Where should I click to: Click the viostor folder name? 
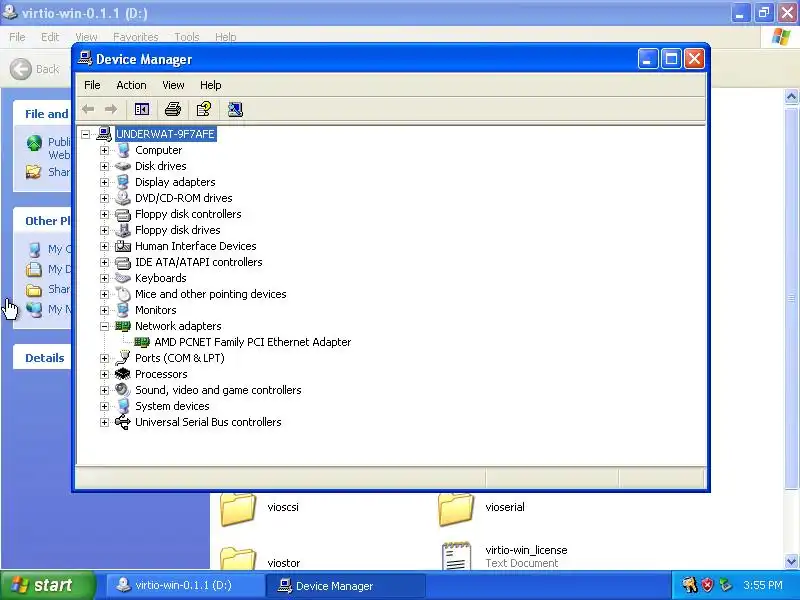(x=284, y=563)
